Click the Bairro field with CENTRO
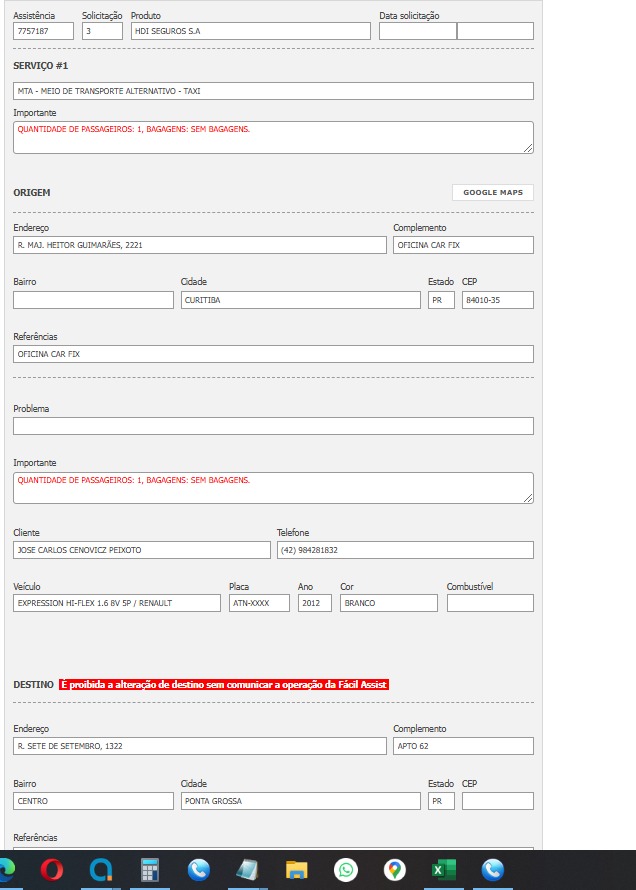636x890 pixels. tap(93, 801)
